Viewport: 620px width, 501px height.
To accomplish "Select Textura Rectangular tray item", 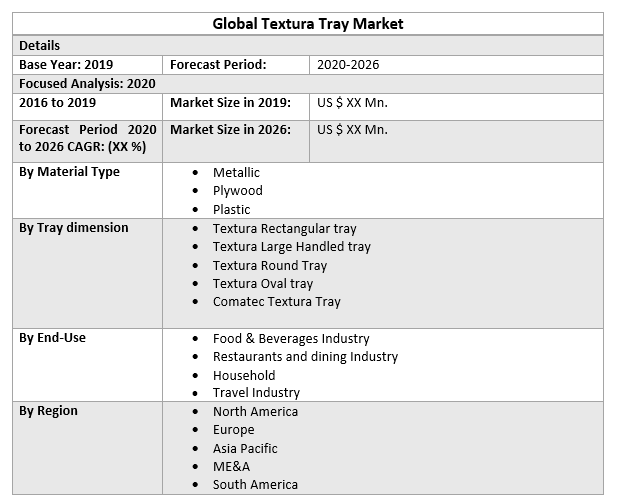I will point(284,229).
